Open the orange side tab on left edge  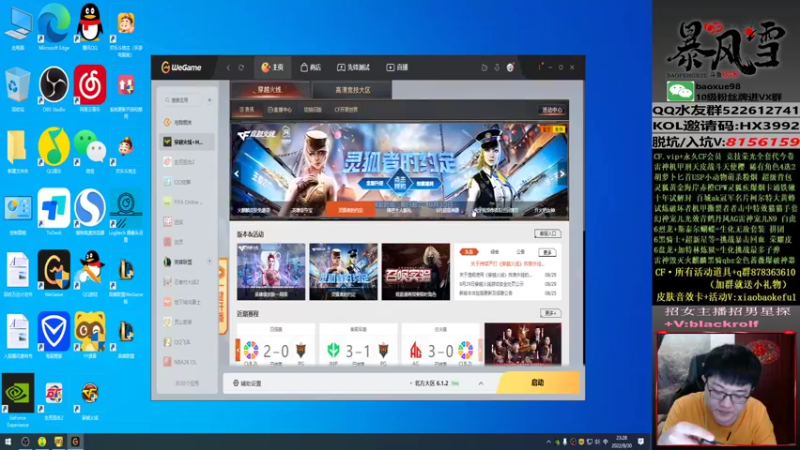tap(223, 296)
